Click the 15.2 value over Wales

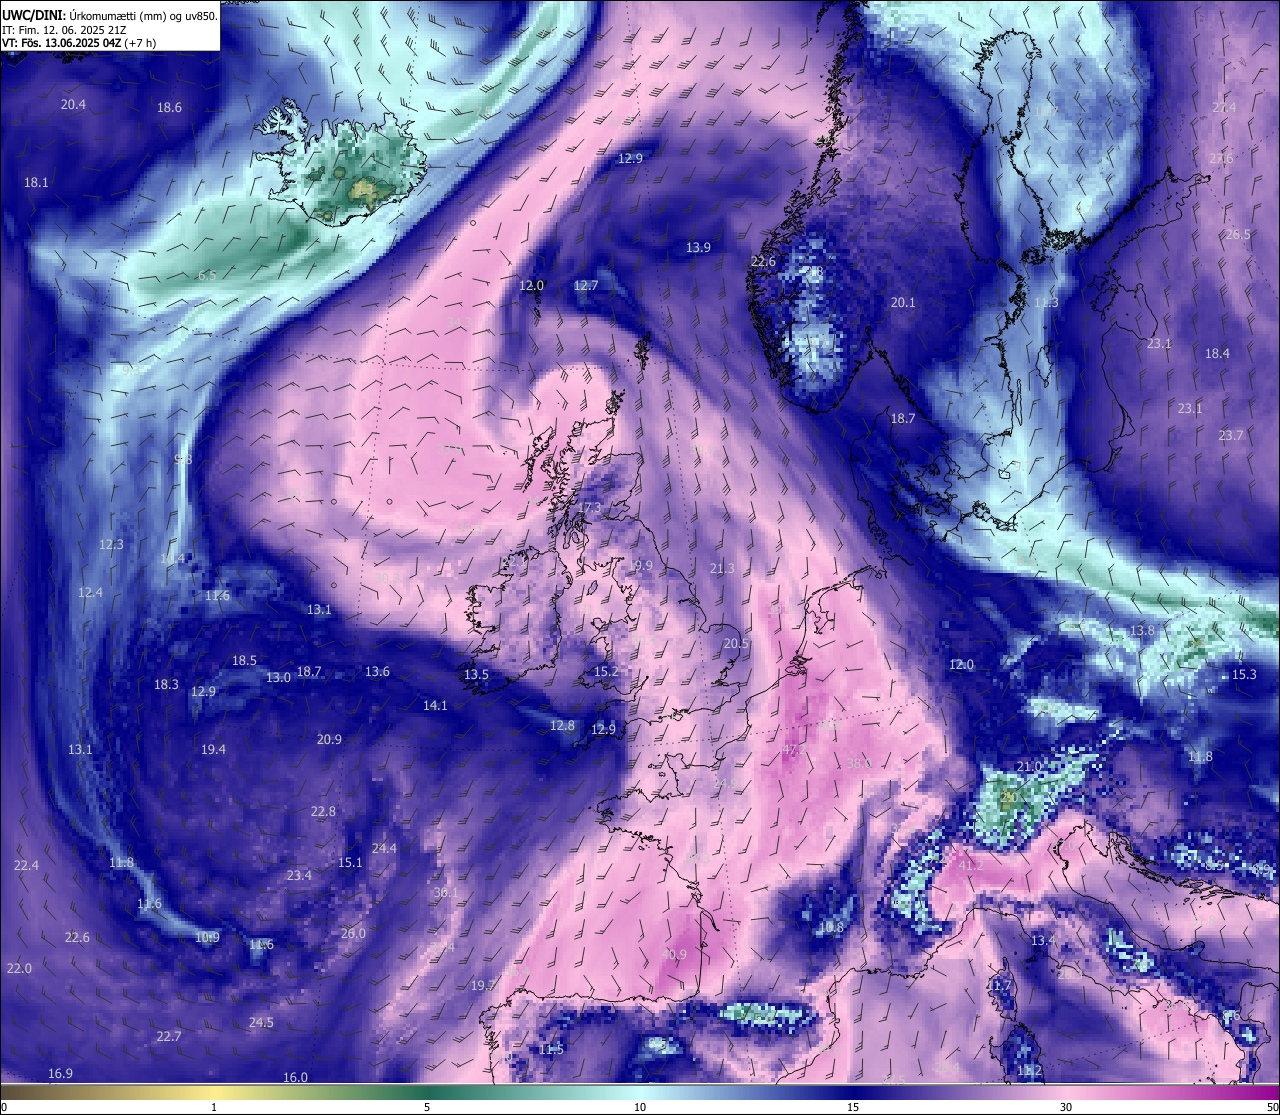(x=606, y=671)
